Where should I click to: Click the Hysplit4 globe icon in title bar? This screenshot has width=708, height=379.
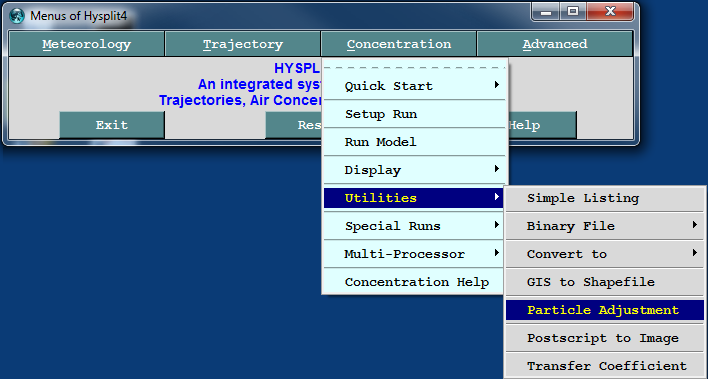pyautogui.click(x=17, y=16)
